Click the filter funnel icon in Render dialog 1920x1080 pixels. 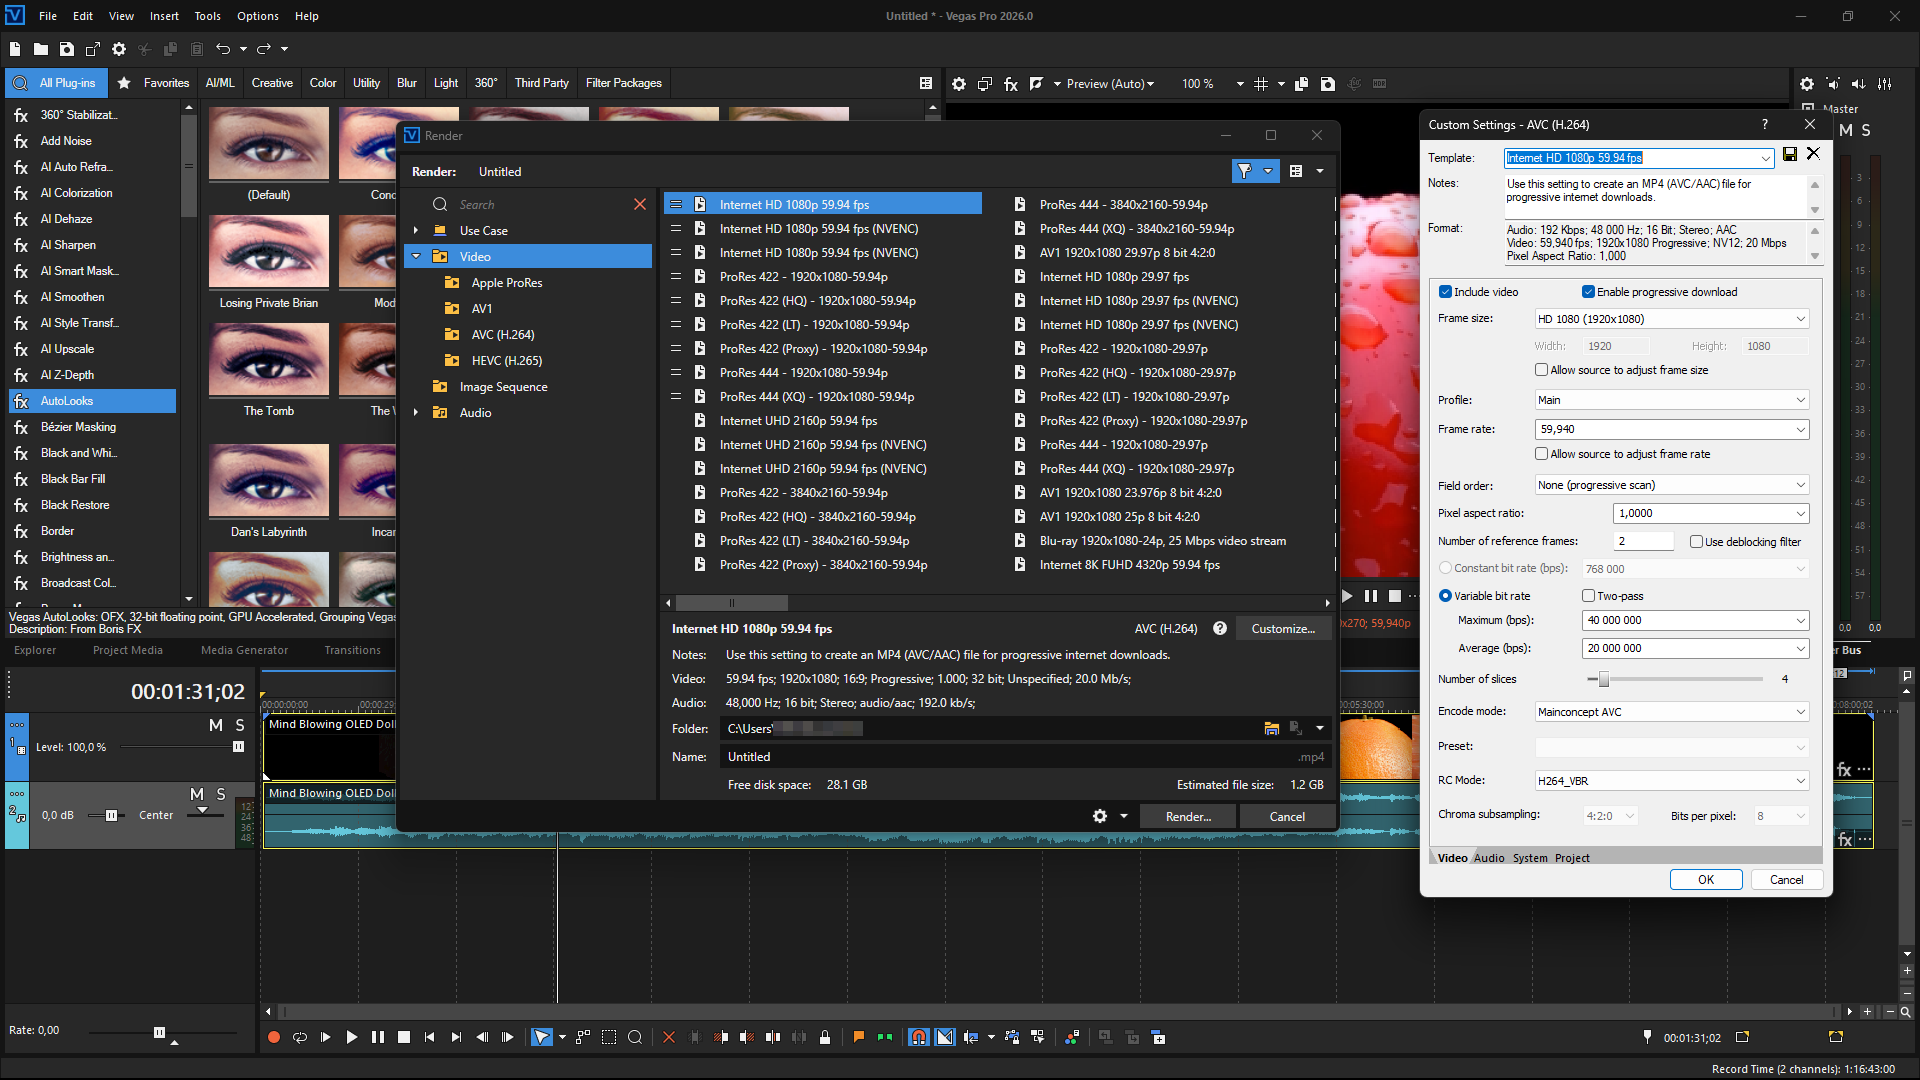pyautogui.click(x=1244, y=172)
